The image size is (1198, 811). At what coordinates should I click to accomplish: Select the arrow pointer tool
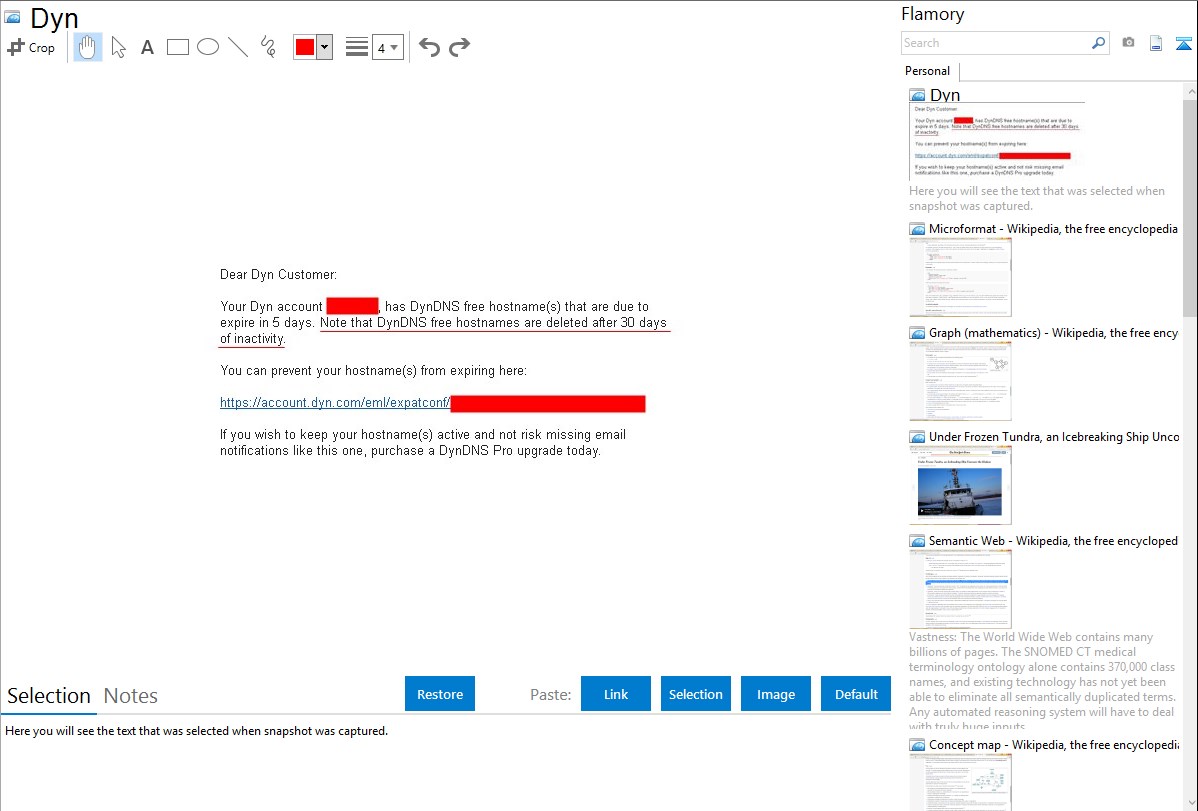[118, 47]
